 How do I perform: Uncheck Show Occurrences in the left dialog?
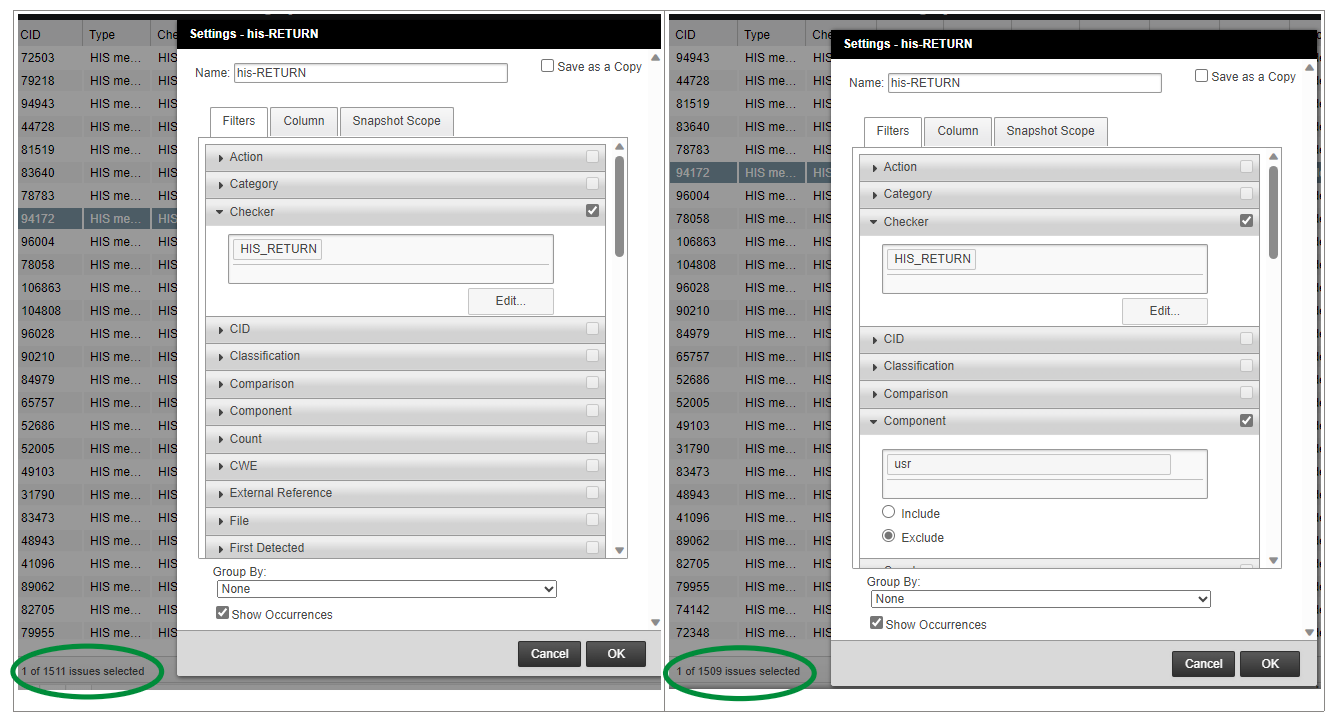point(223,613)
